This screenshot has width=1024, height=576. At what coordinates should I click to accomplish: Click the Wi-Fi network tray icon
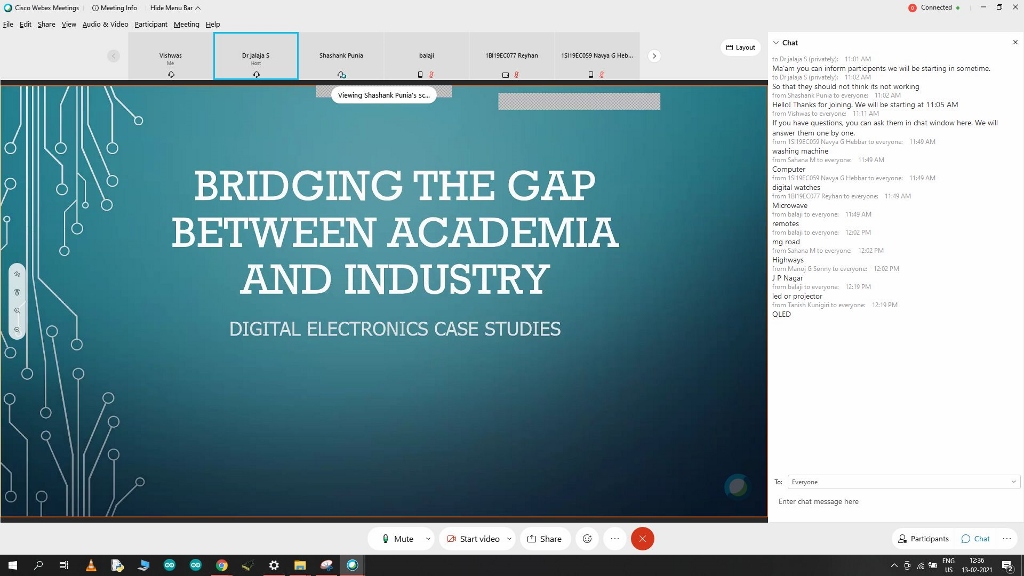(x=920, y=566)
